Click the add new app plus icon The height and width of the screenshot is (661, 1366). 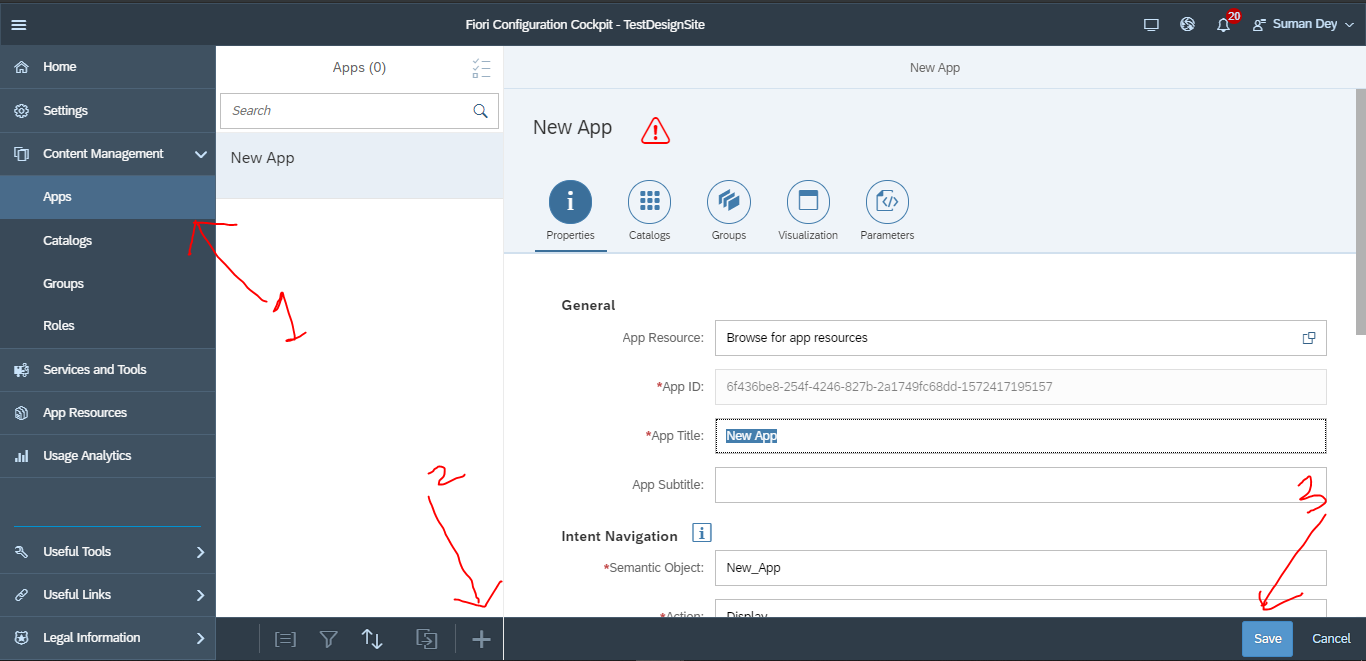coord(481,639)
